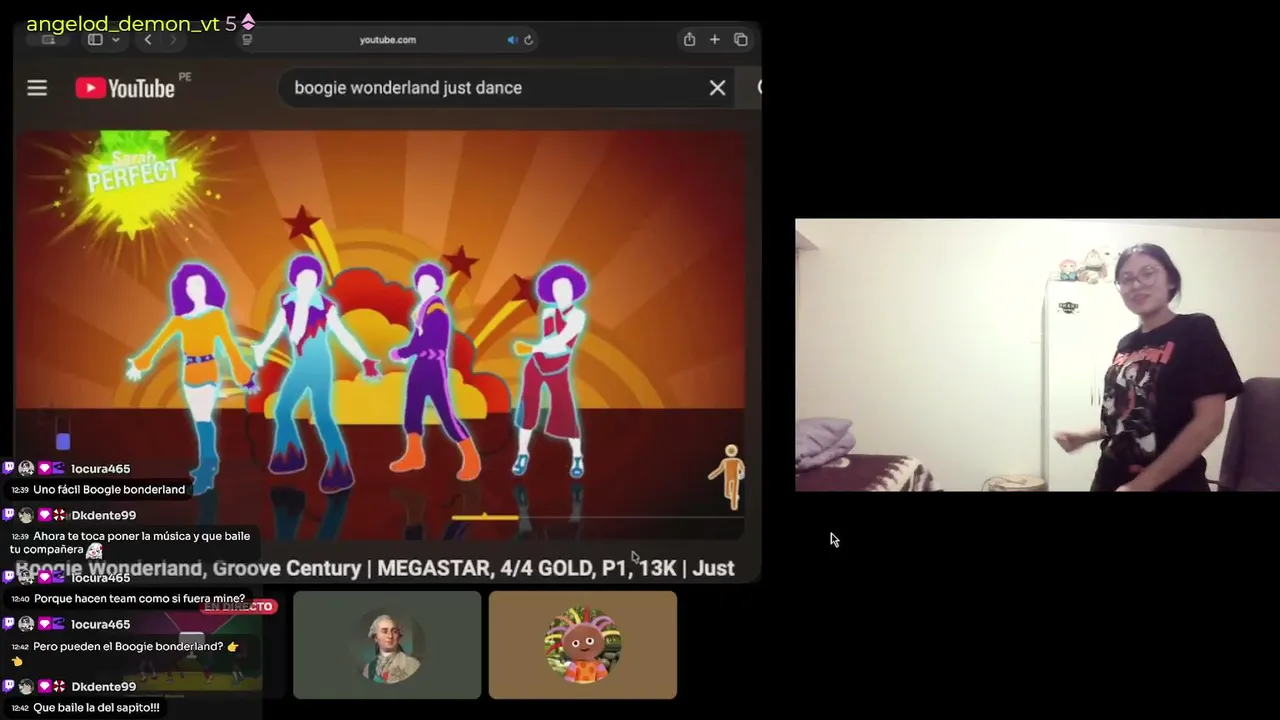This screenshot has height=720, width=1280.
Task: Click the webcam feed of the streamer
Action: (x=1037, y=355)
